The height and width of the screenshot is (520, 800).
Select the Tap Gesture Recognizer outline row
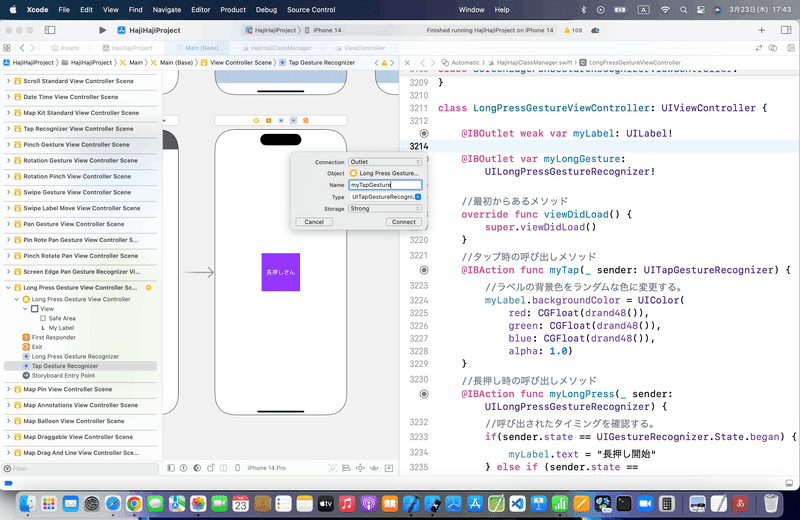coord(80,366)
